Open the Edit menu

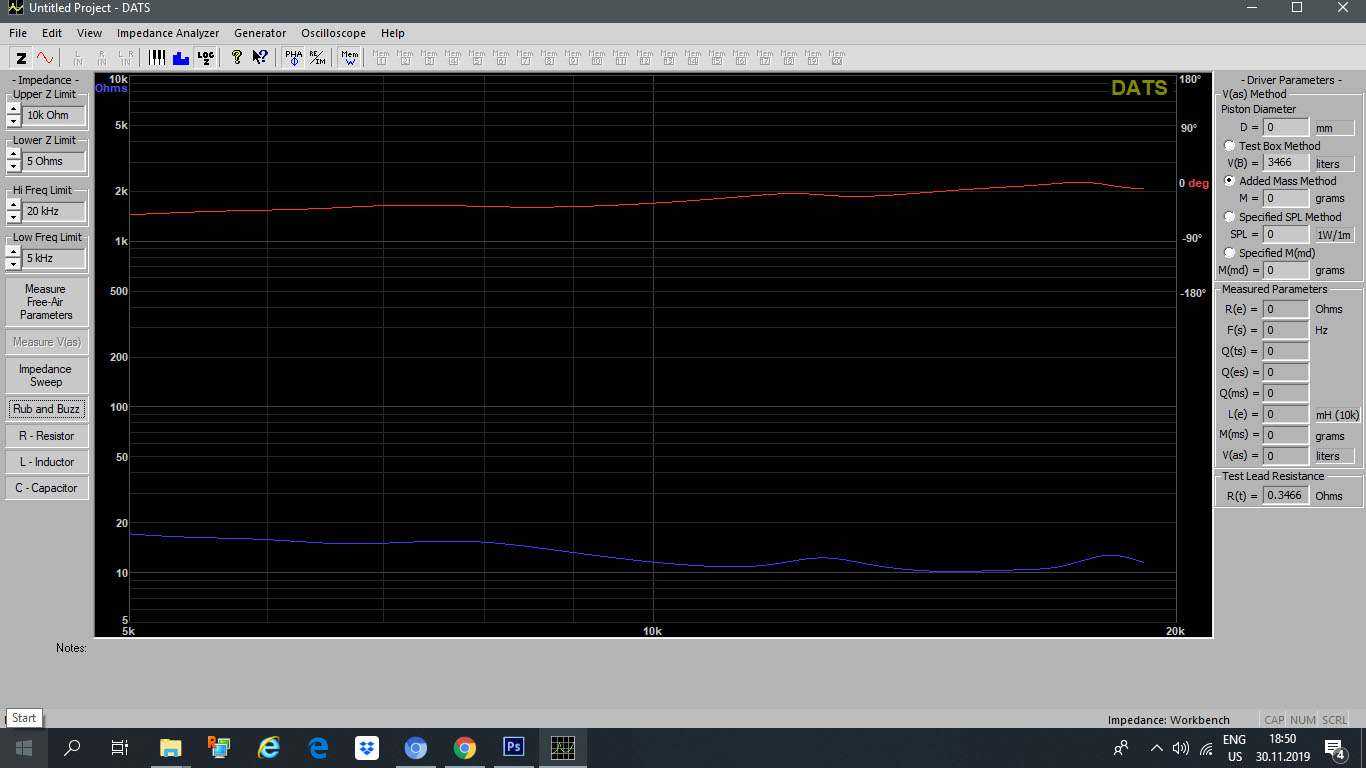pos(52,33)
